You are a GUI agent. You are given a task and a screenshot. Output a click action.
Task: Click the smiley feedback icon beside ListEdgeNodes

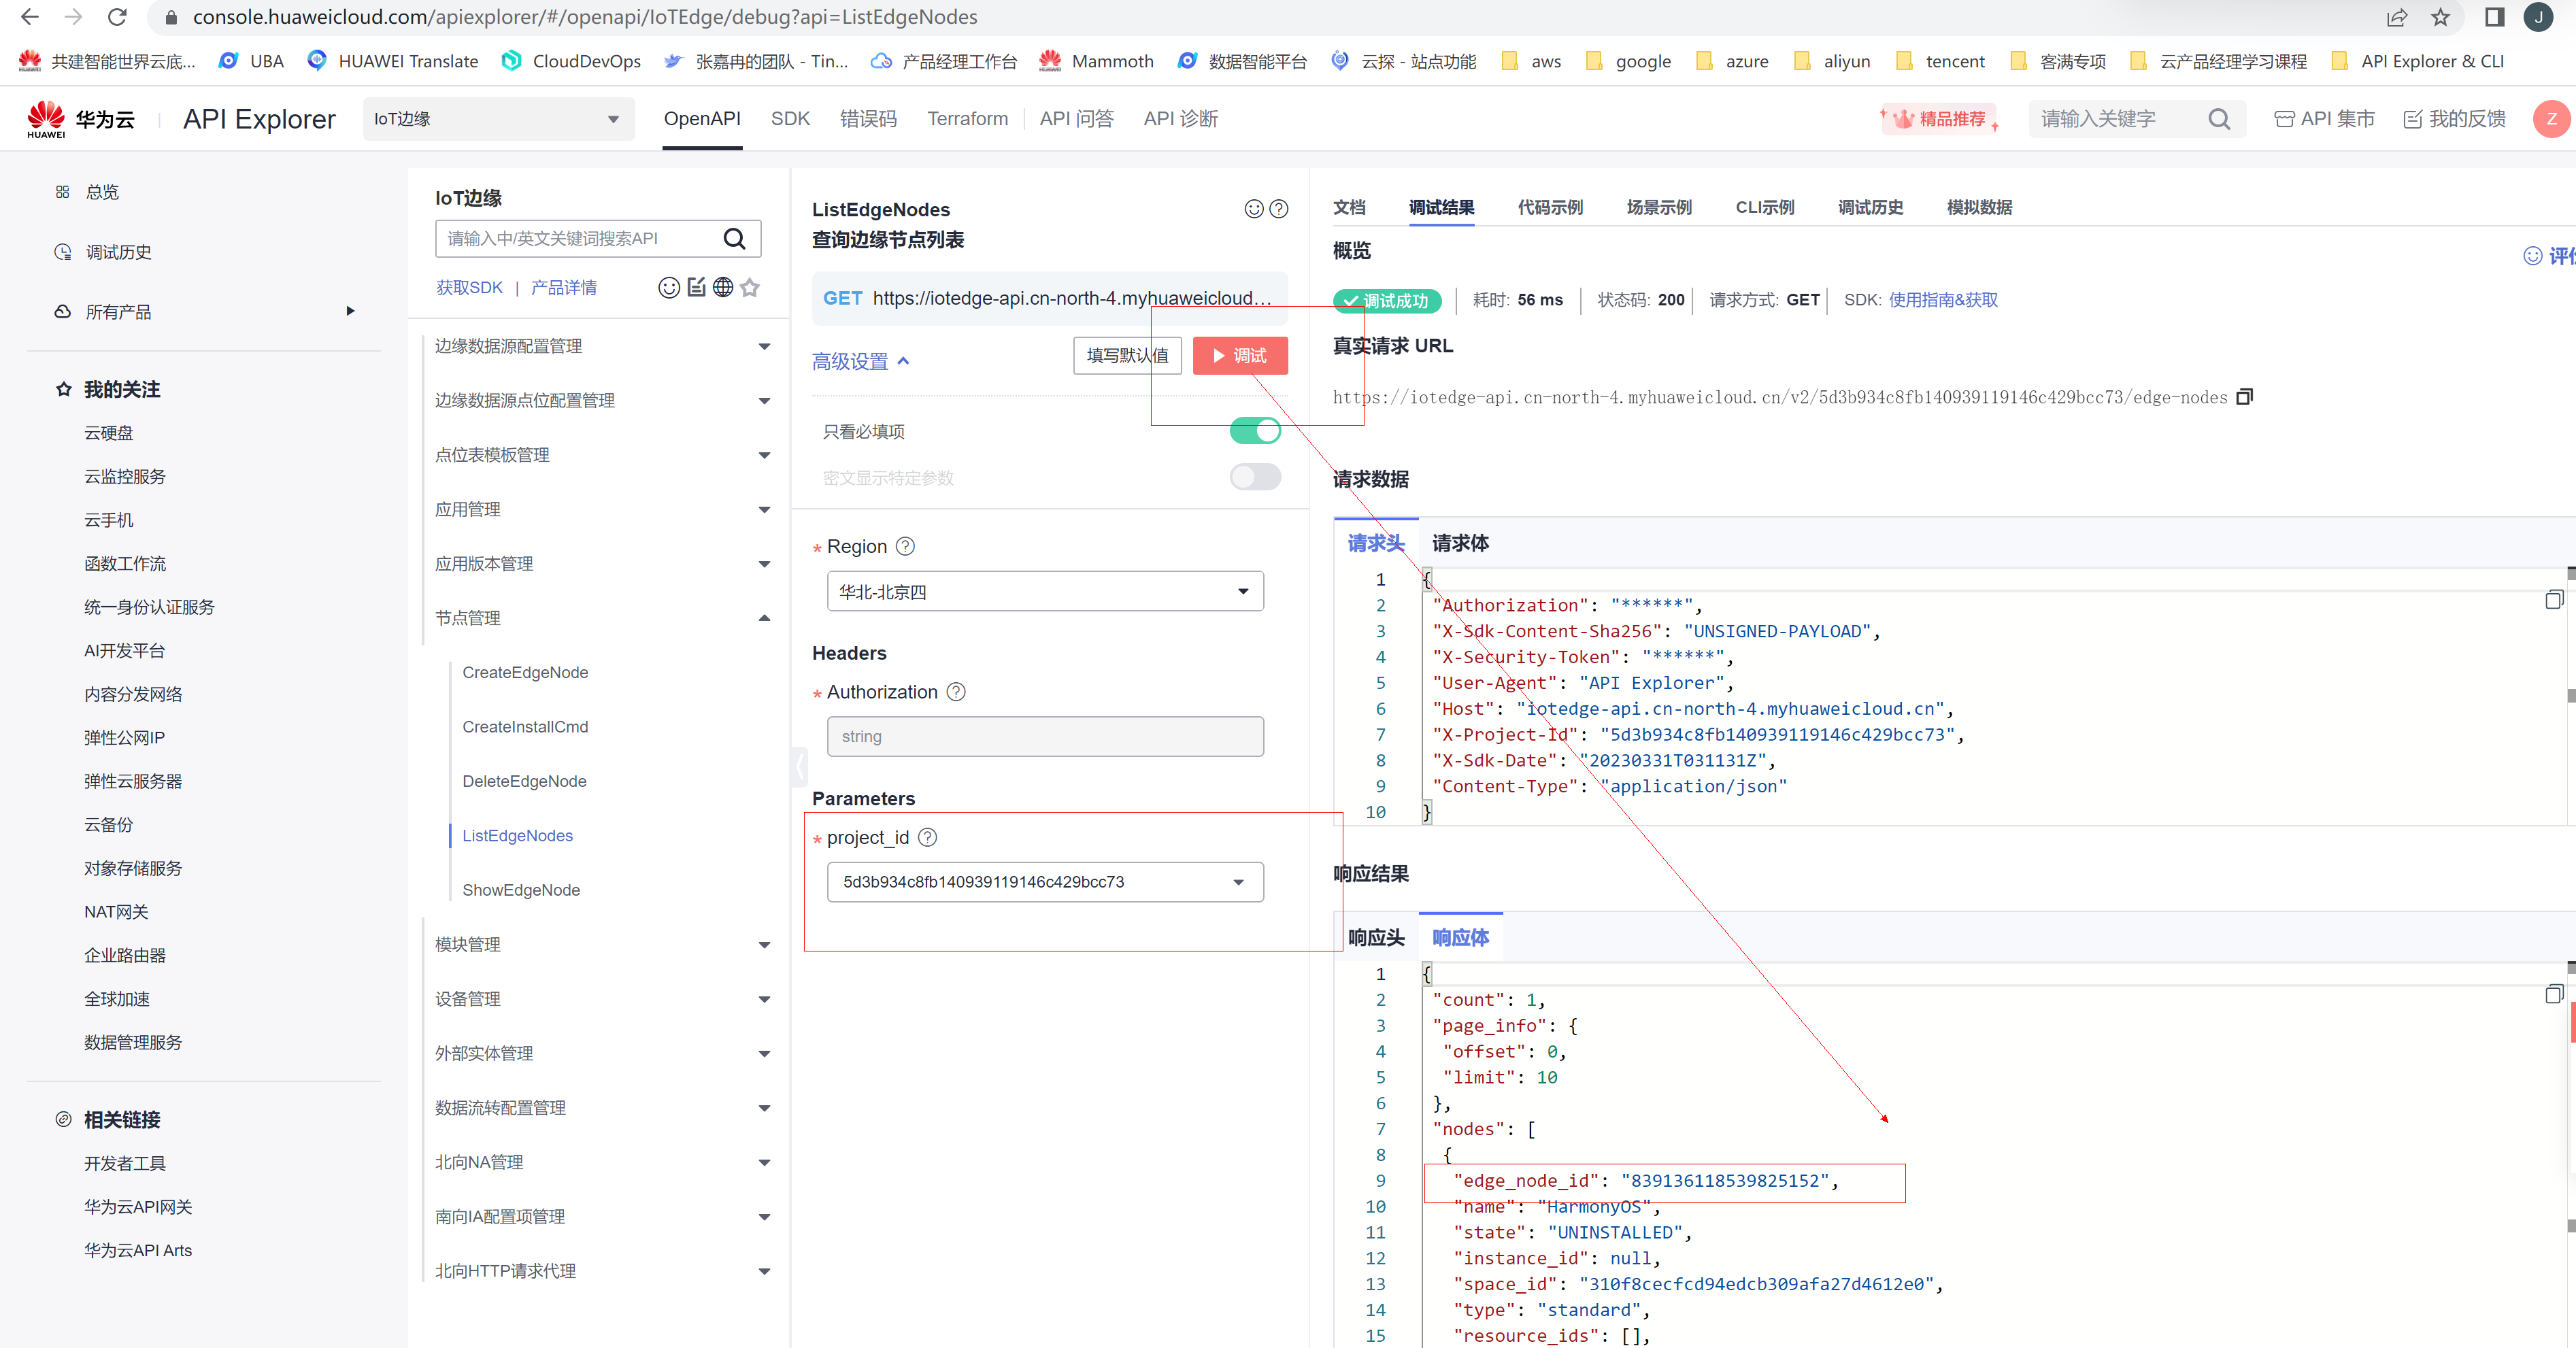pyautogui.click(x=1253, y=209)
